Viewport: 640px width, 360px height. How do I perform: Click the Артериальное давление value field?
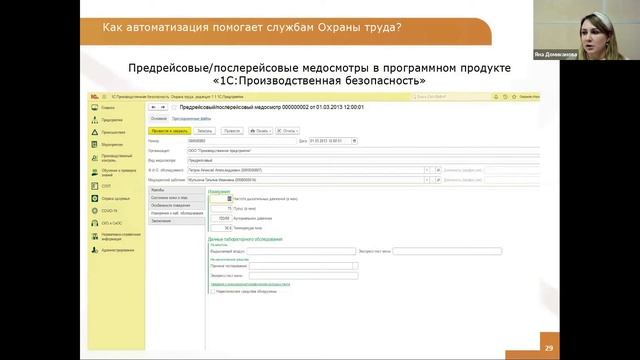point(221,218)
